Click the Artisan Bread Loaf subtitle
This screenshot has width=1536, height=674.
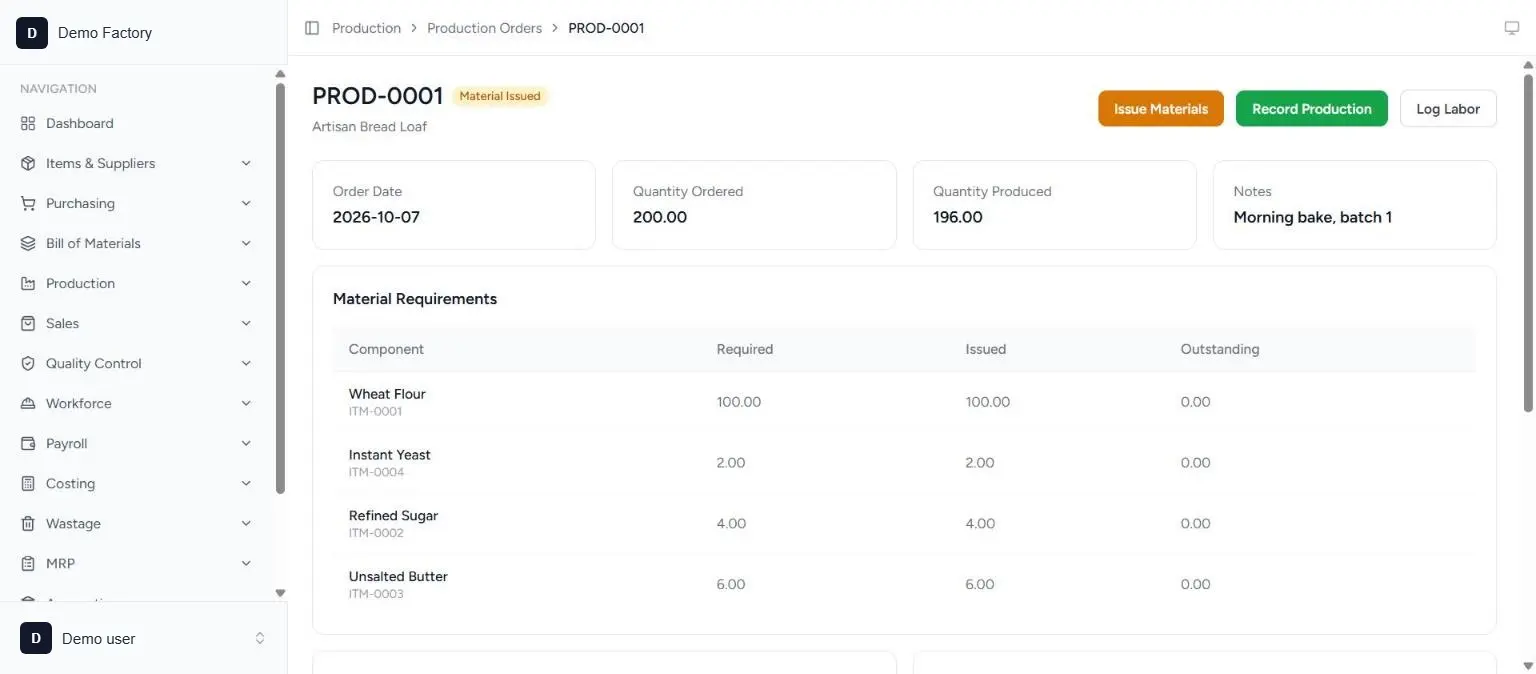(x=370, y=127)
